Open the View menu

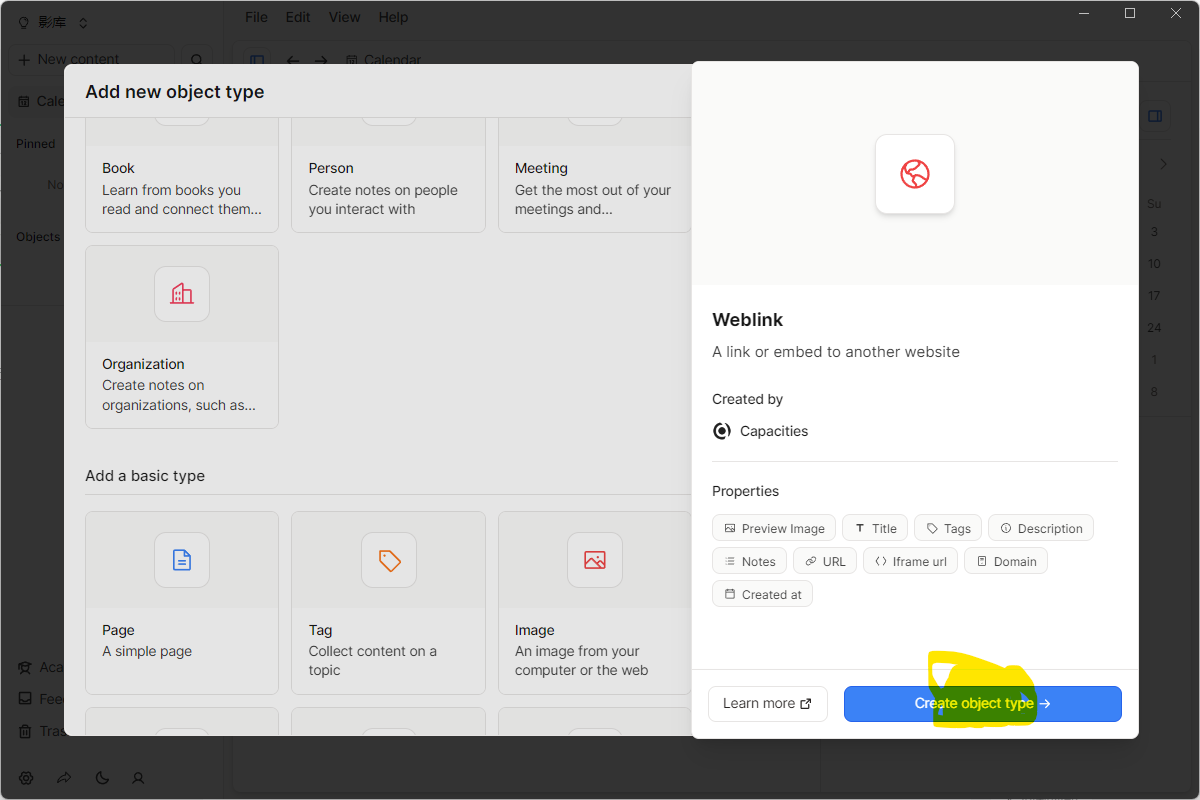344,17
